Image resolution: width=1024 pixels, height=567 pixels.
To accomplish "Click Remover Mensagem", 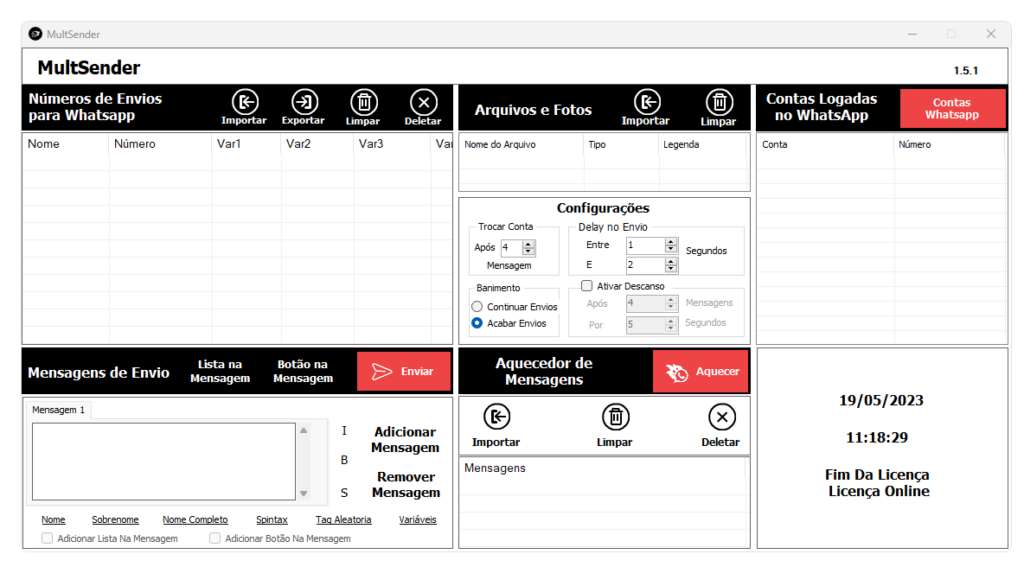I will point(406,485).
